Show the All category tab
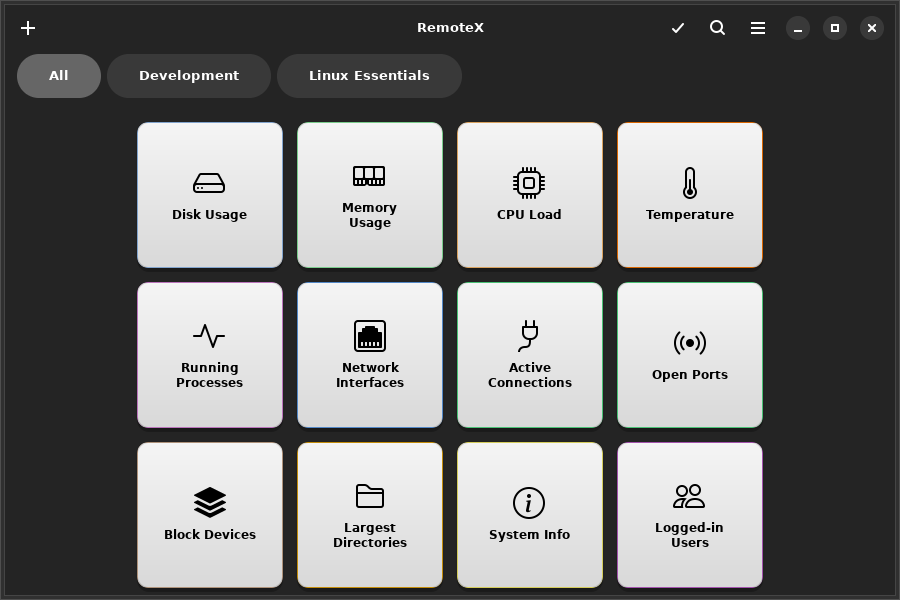 point(59,76)
